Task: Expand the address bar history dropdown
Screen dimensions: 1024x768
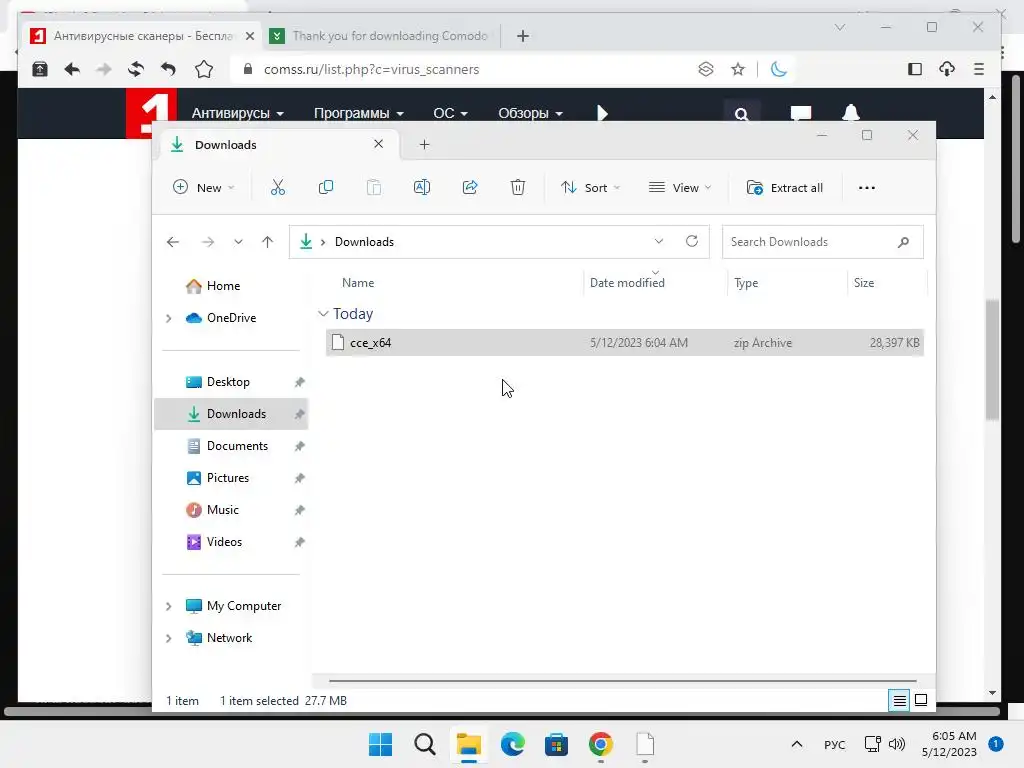Action: coord(659,242)
